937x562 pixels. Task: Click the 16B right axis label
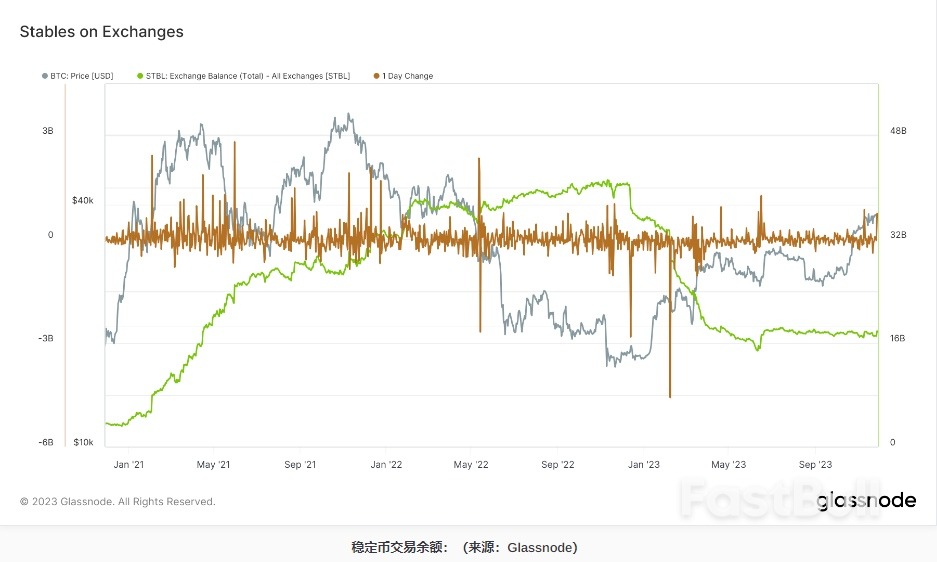(897, 338)
